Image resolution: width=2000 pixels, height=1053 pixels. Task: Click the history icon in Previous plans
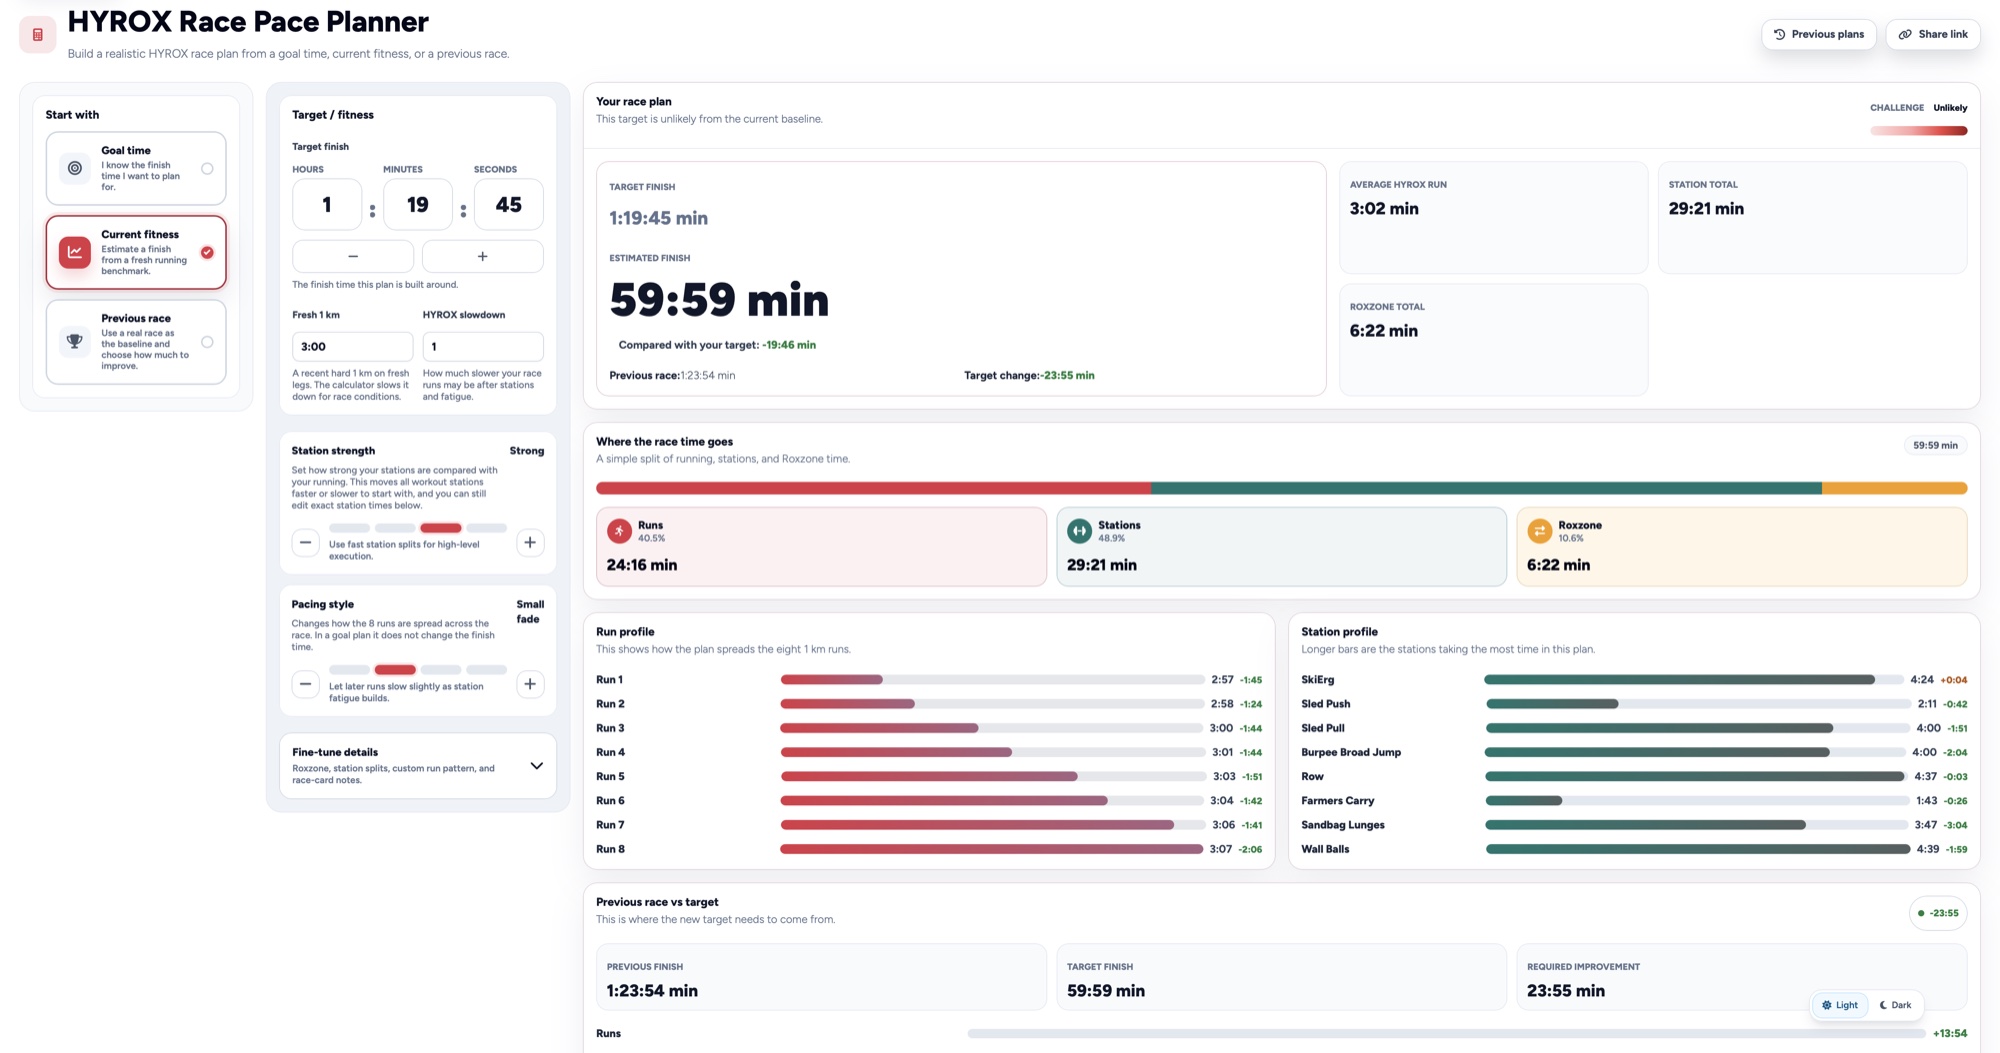pyautogui.click(x=1780, y=34)
